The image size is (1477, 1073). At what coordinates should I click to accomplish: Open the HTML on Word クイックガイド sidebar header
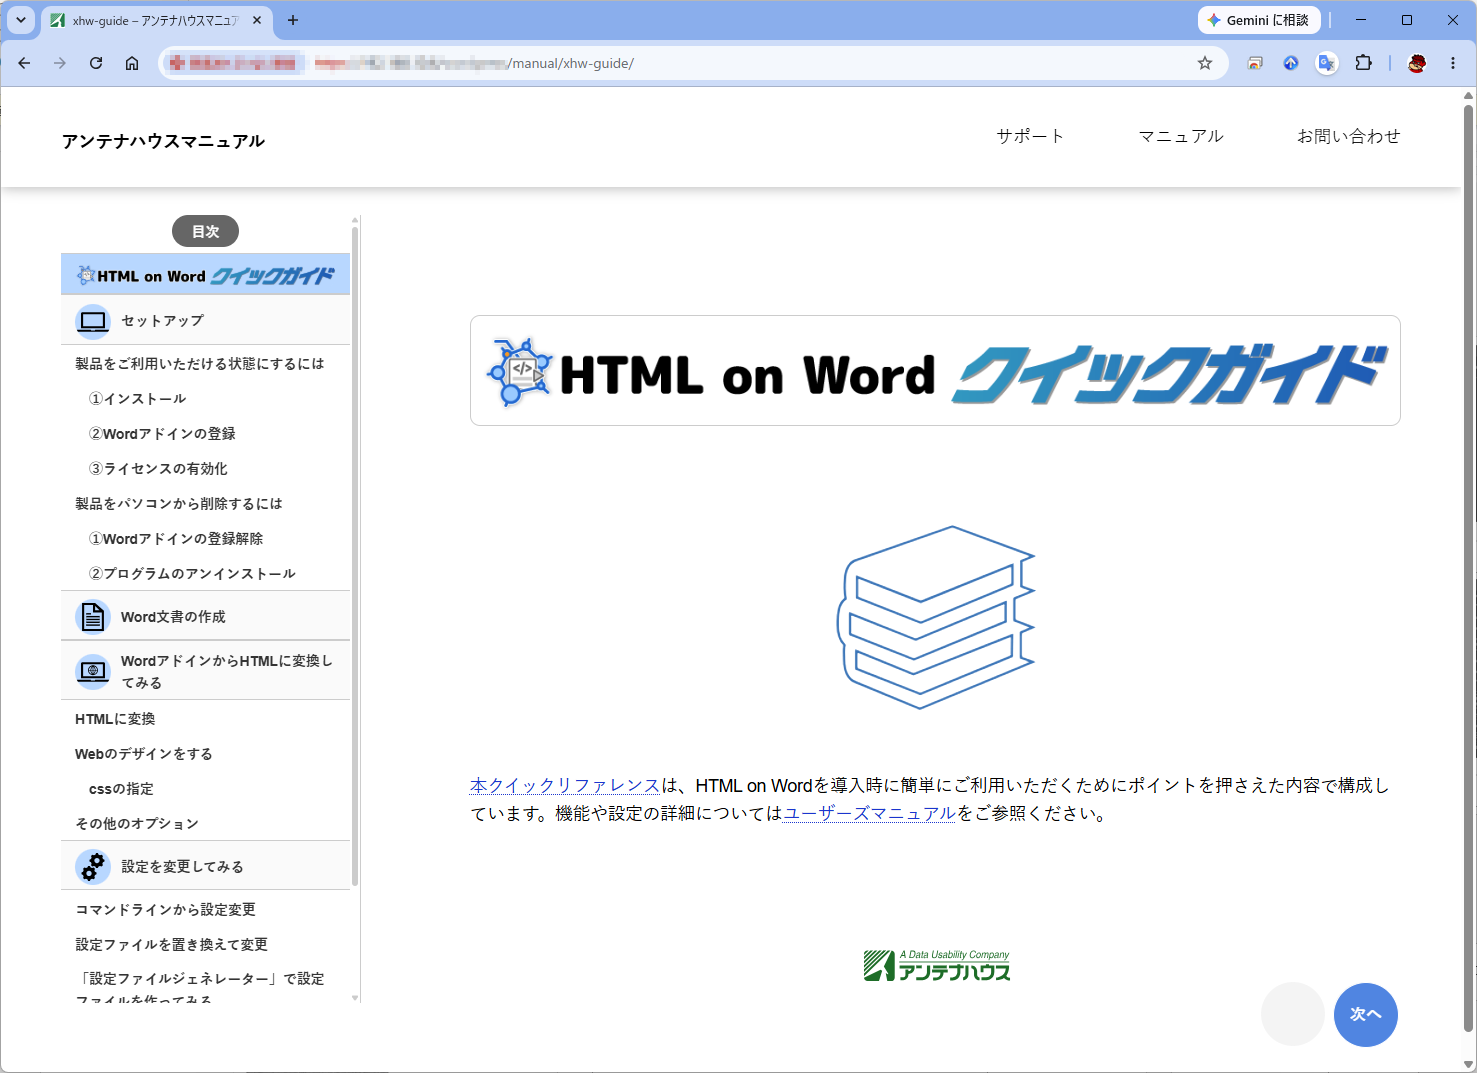tap(206, 275)
